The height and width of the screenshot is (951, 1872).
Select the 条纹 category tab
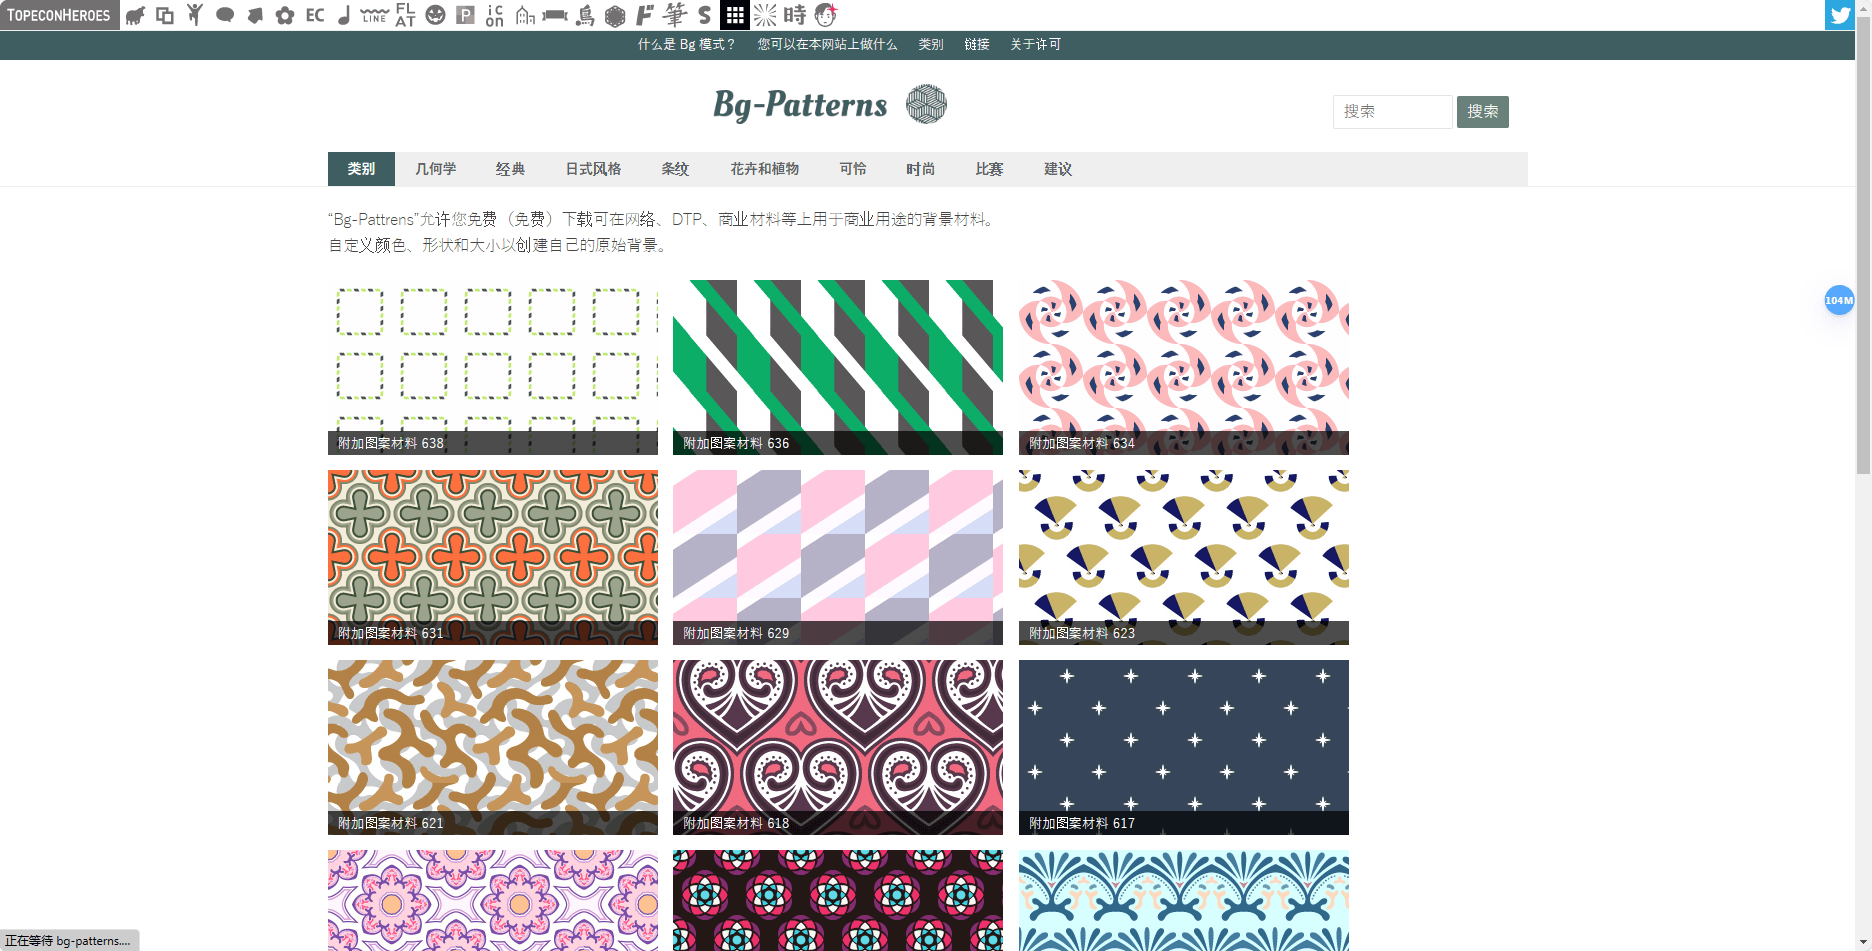tap(674, 168)
